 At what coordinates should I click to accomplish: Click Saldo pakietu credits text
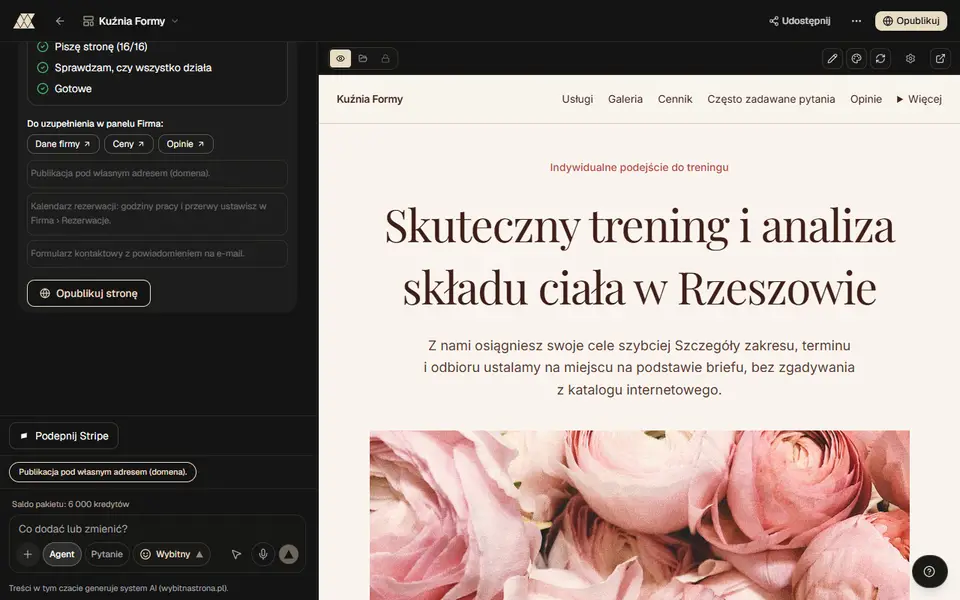[70, 504]
